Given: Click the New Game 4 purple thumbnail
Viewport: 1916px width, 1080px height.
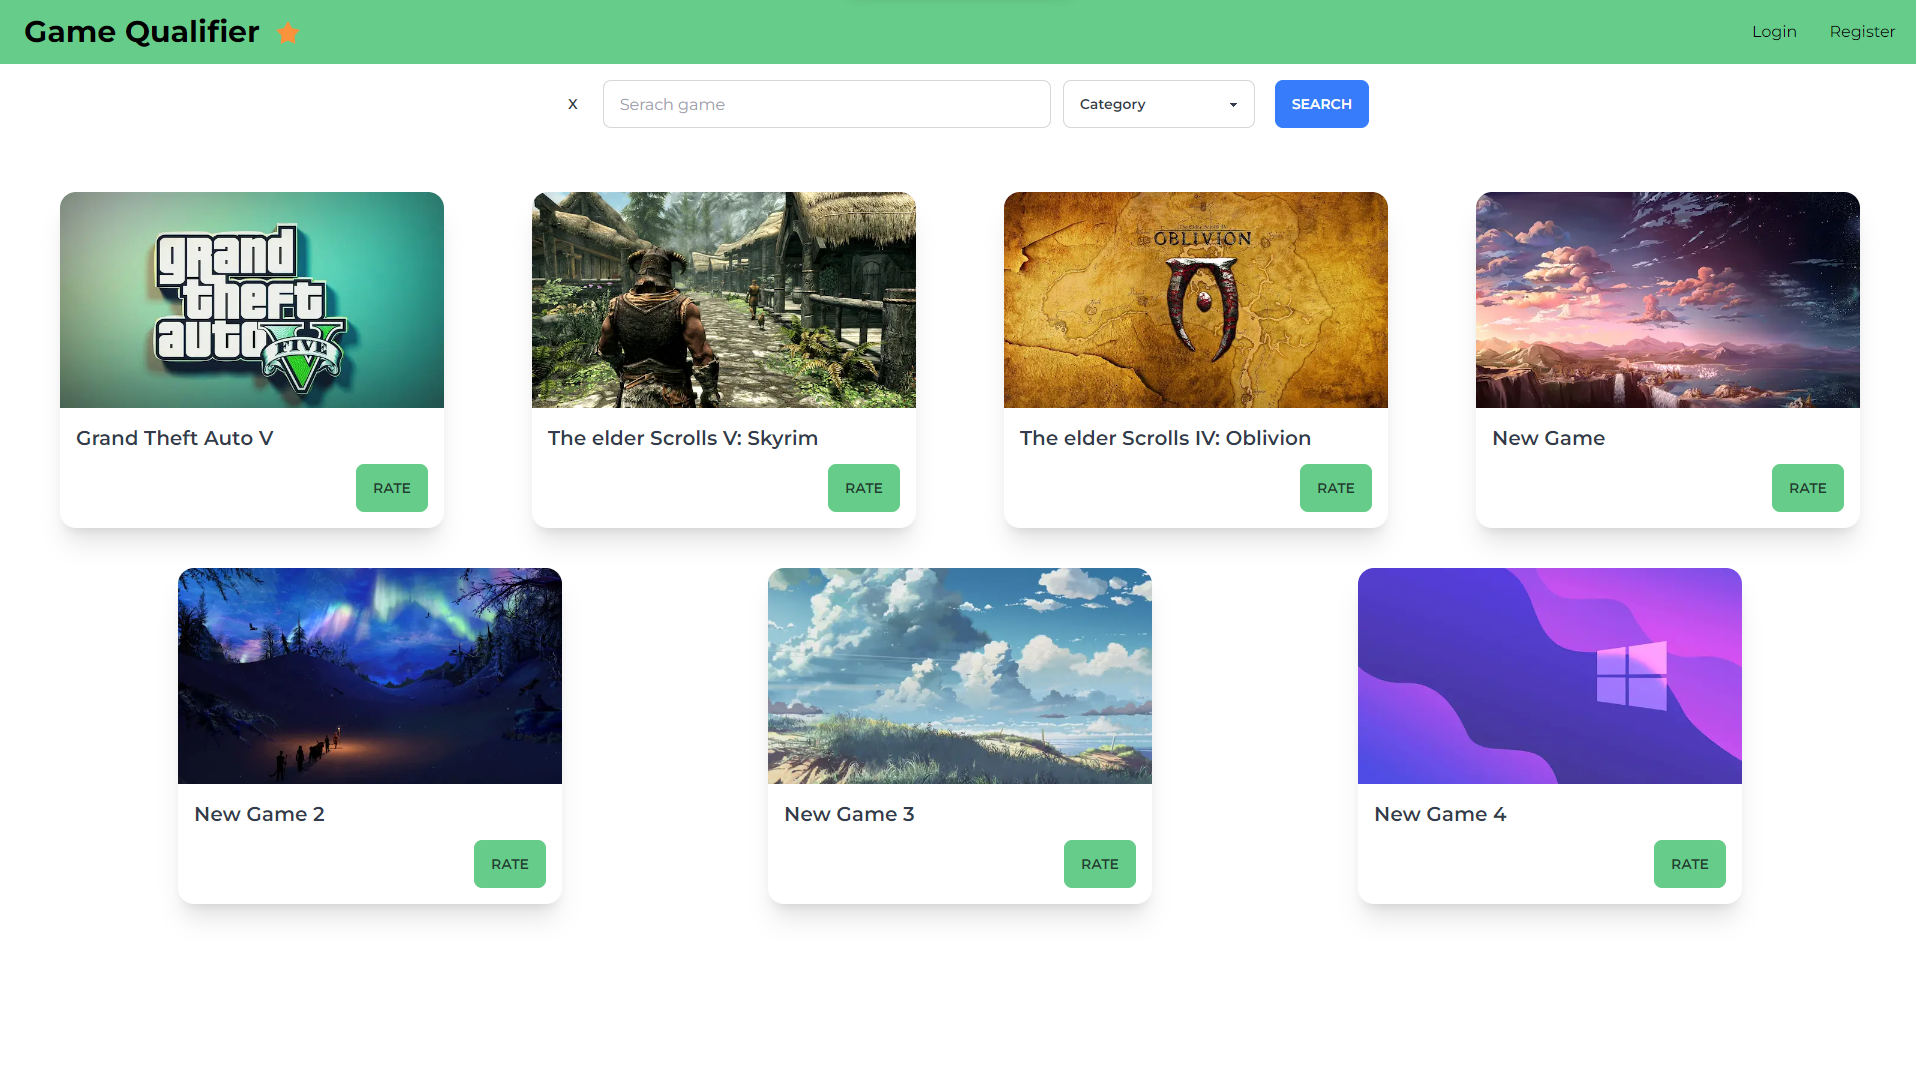Looking at the screenshot, I should click(1548, 676).
